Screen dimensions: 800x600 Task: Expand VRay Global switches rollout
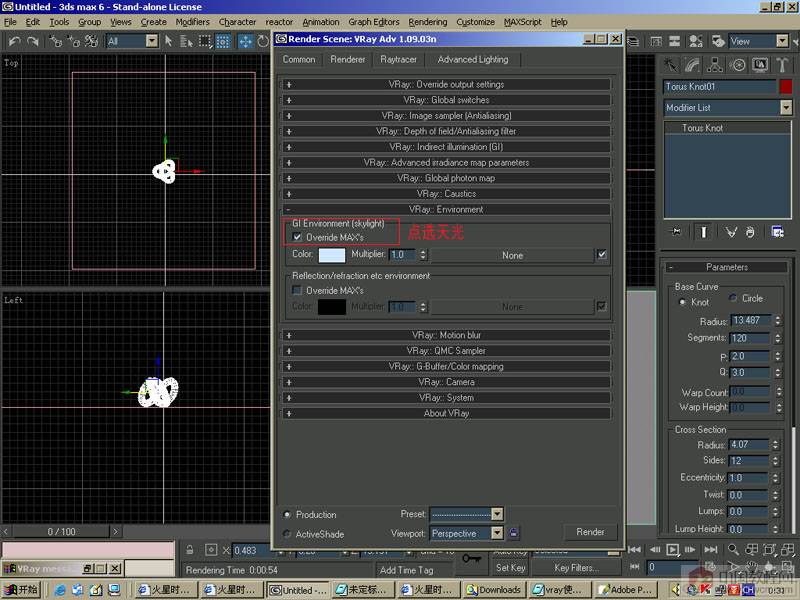pyautogui.click(x=446, y=100)
